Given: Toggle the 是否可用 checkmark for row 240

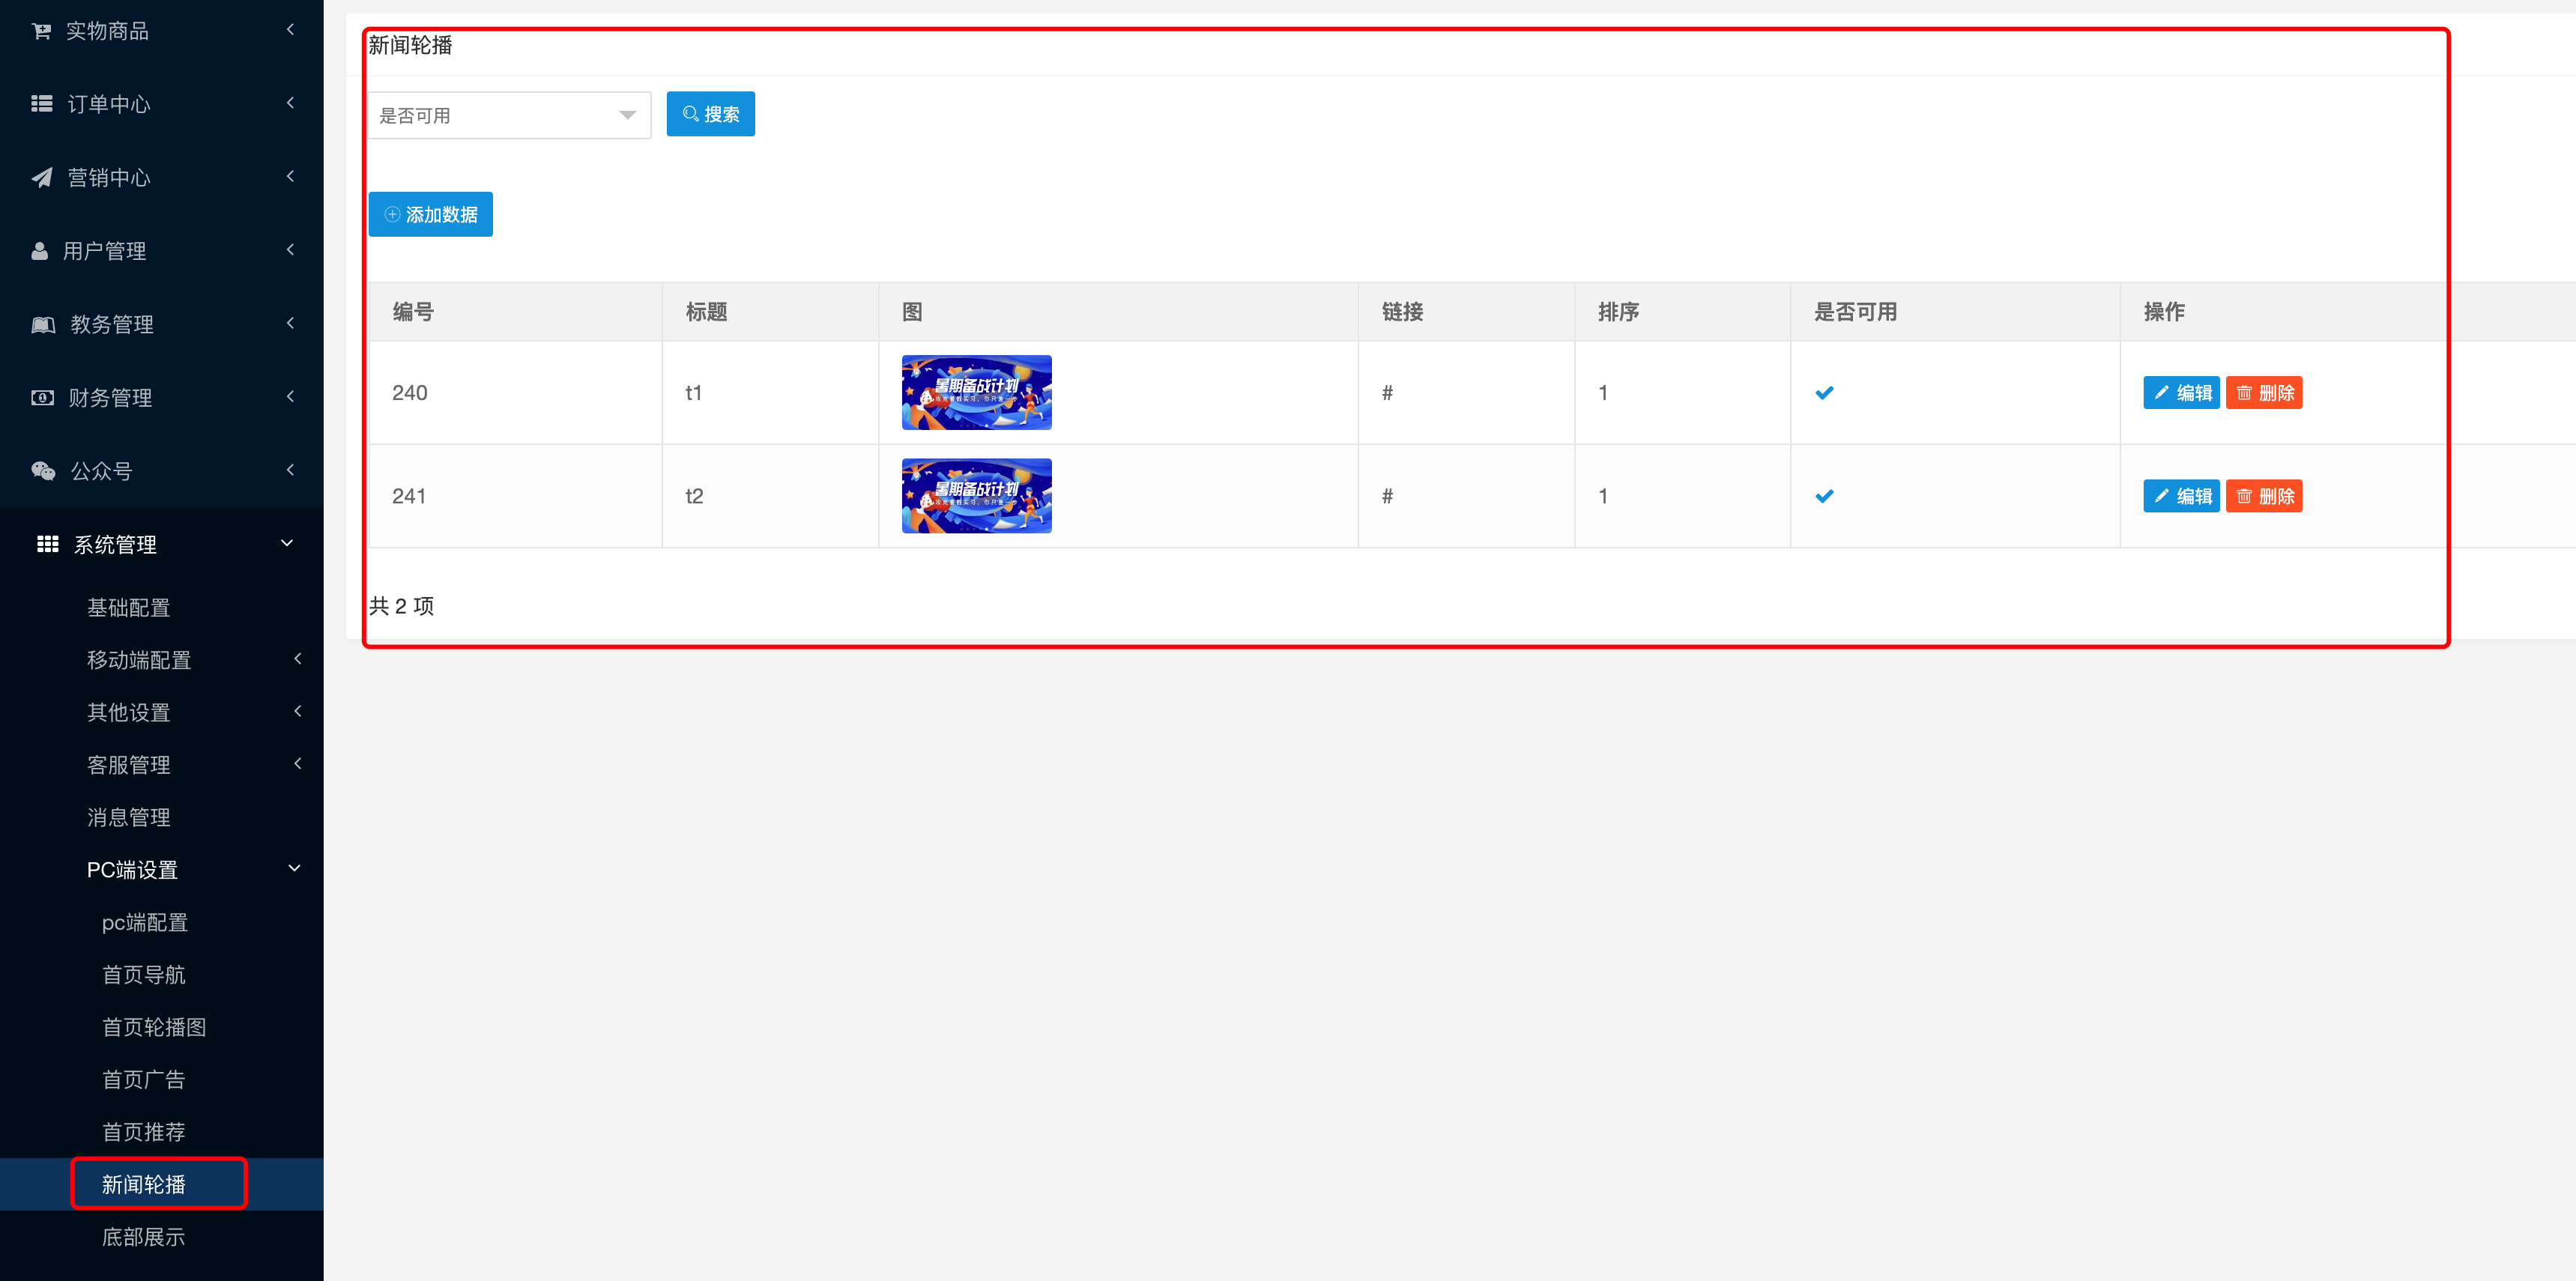Looking at the screenshot, I should pyautogui.click(x=1824, y=393).
